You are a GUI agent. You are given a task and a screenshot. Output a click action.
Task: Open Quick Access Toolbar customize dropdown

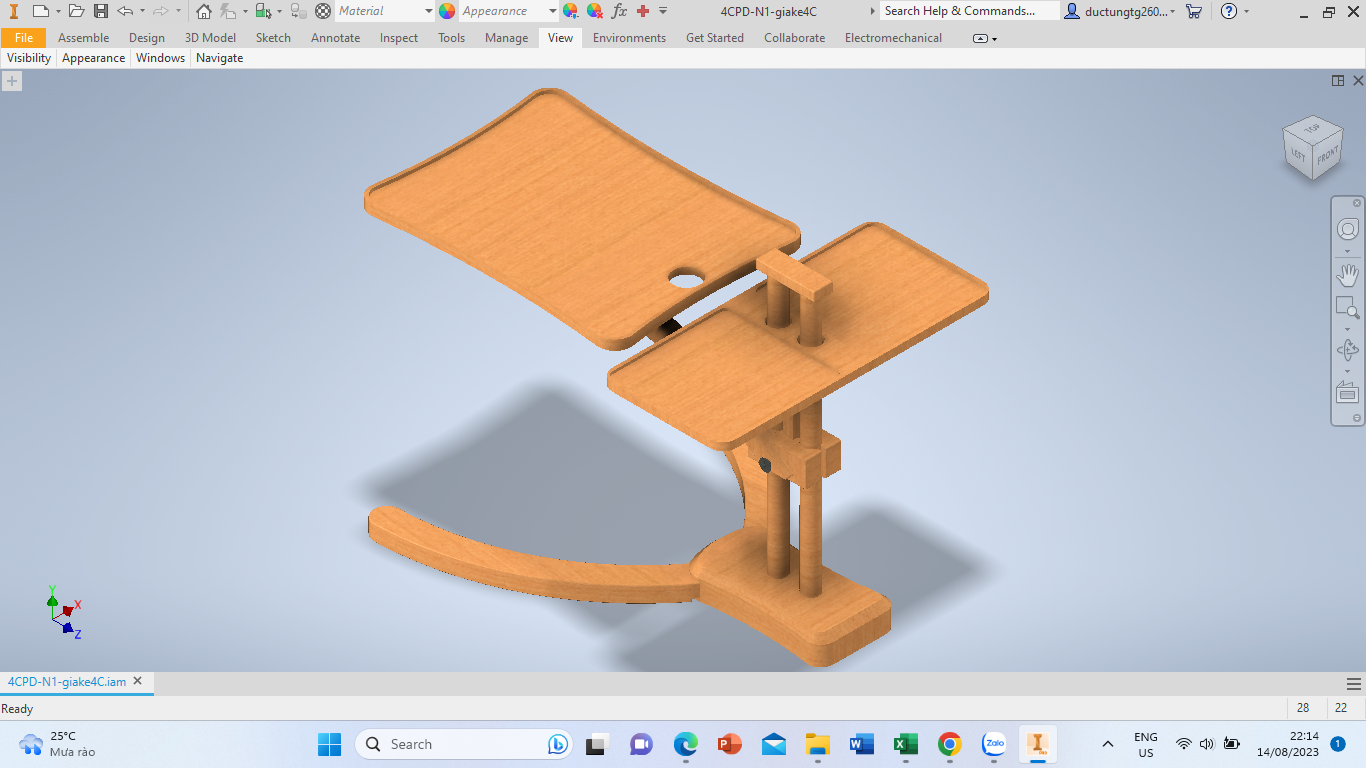663,11
